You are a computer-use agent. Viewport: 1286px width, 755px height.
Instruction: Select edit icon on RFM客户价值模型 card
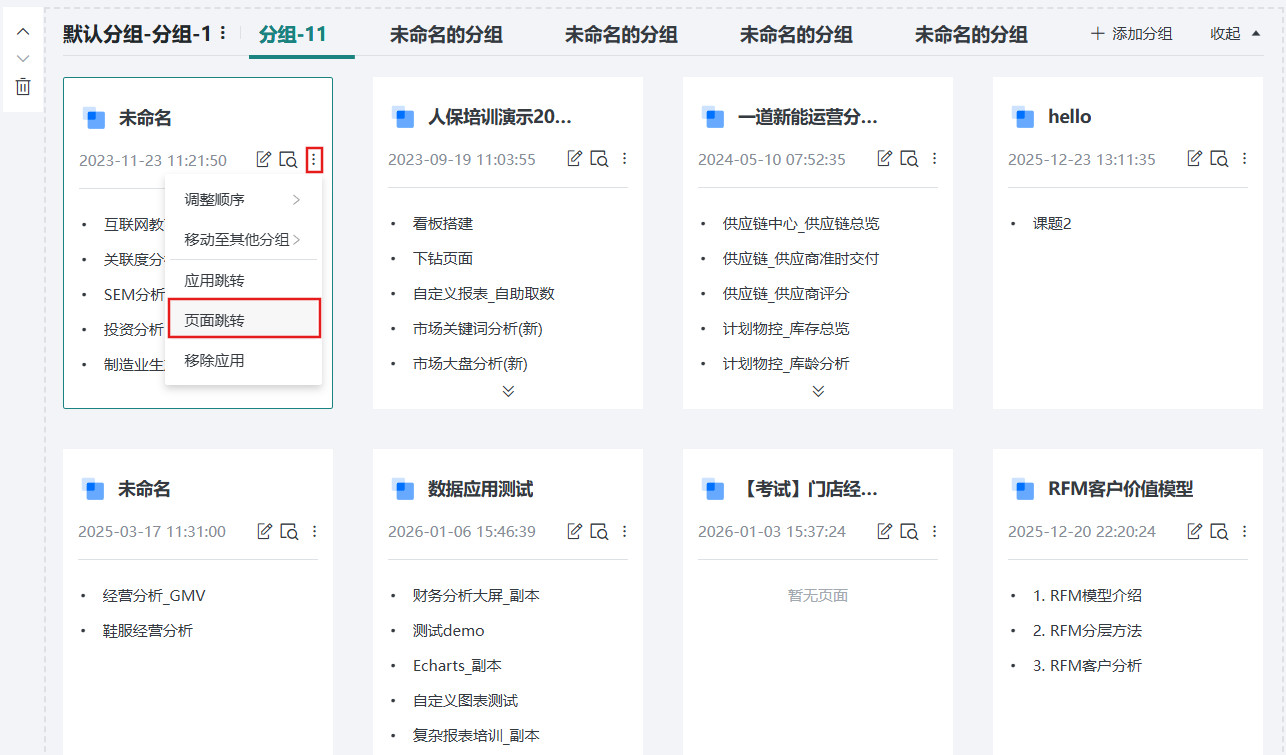(x=1193, y=530)
